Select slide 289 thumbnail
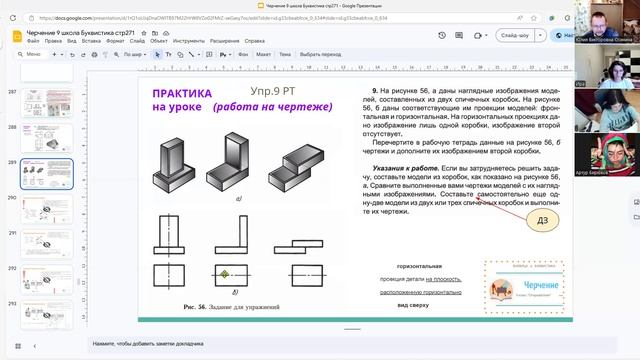Screen dimensions: 640x360 click(x=47, y=174)
